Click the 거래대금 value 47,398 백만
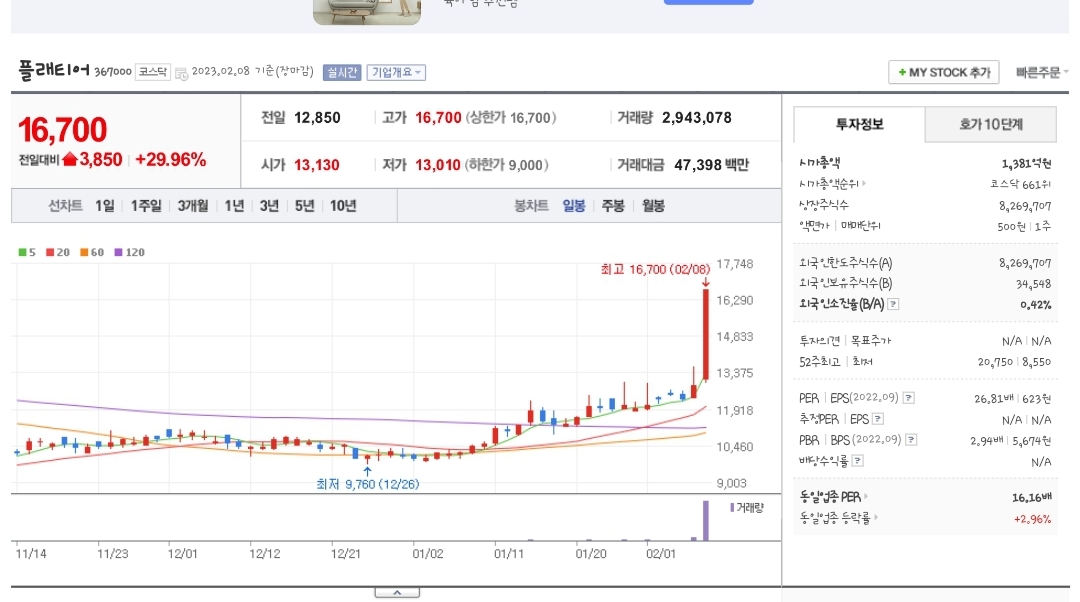Screen dimensions: 1080x602 coord(711,165)
